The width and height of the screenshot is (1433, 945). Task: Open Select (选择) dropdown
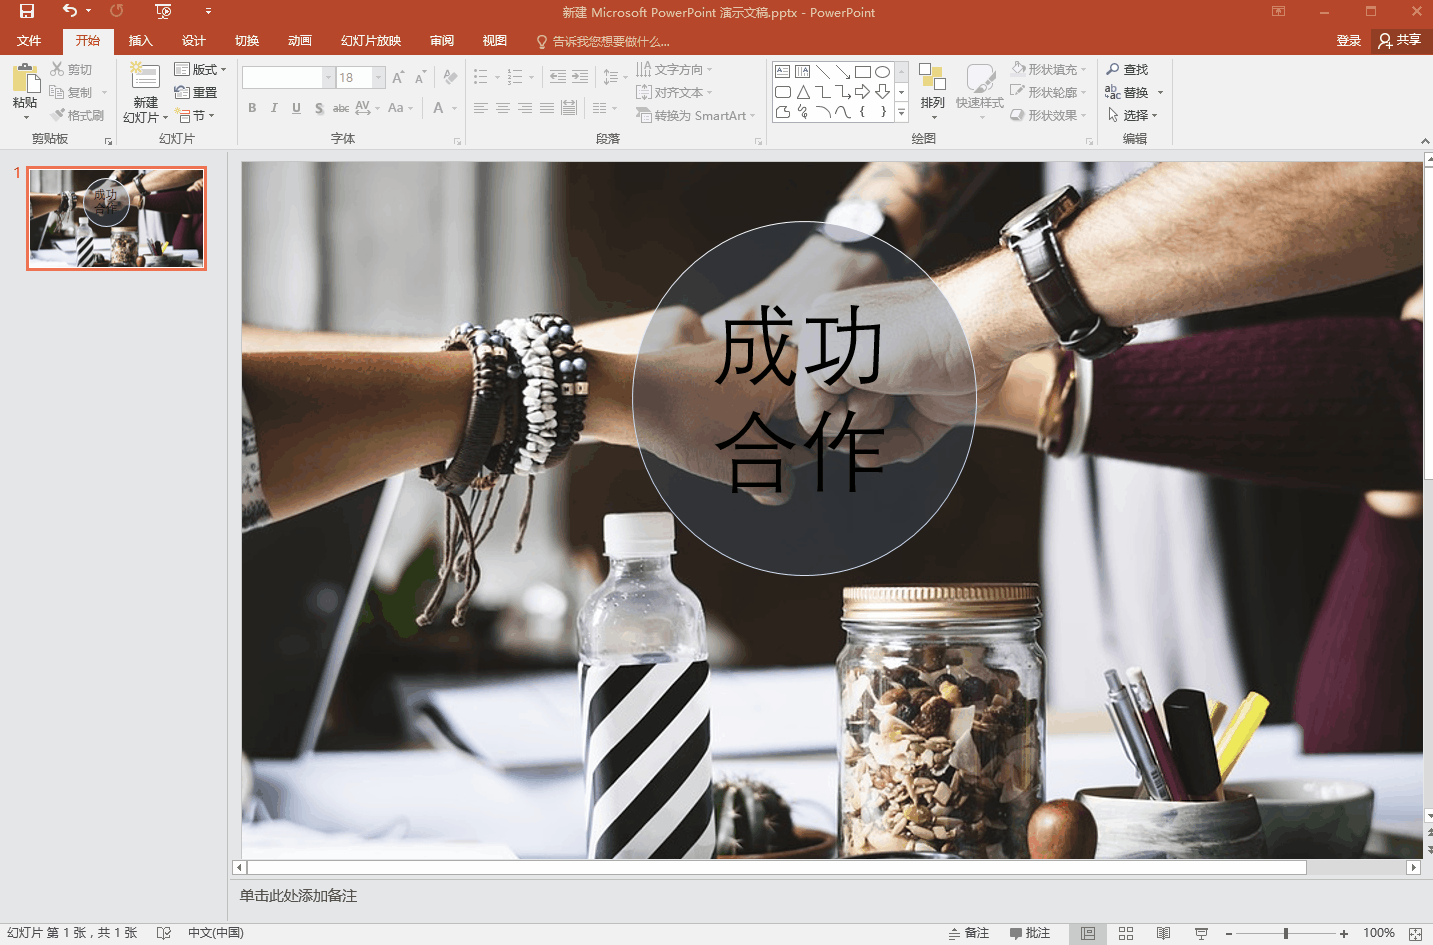1132,115
